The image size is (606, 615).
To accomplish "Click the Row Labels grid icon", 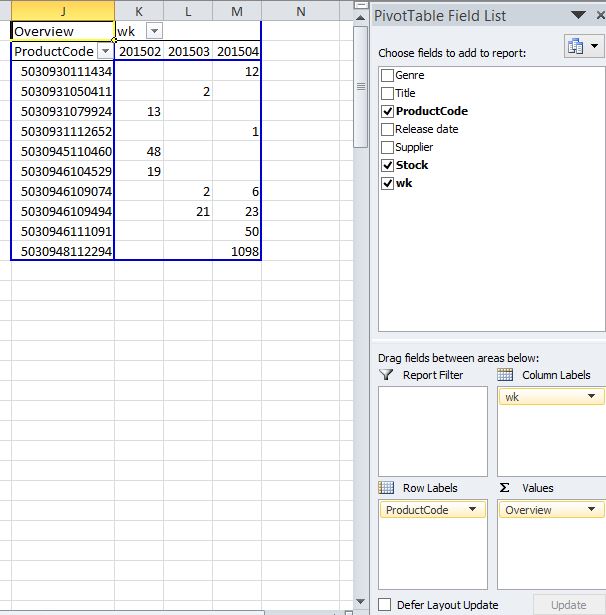I will pyautogui.click(x=386, y=488).
